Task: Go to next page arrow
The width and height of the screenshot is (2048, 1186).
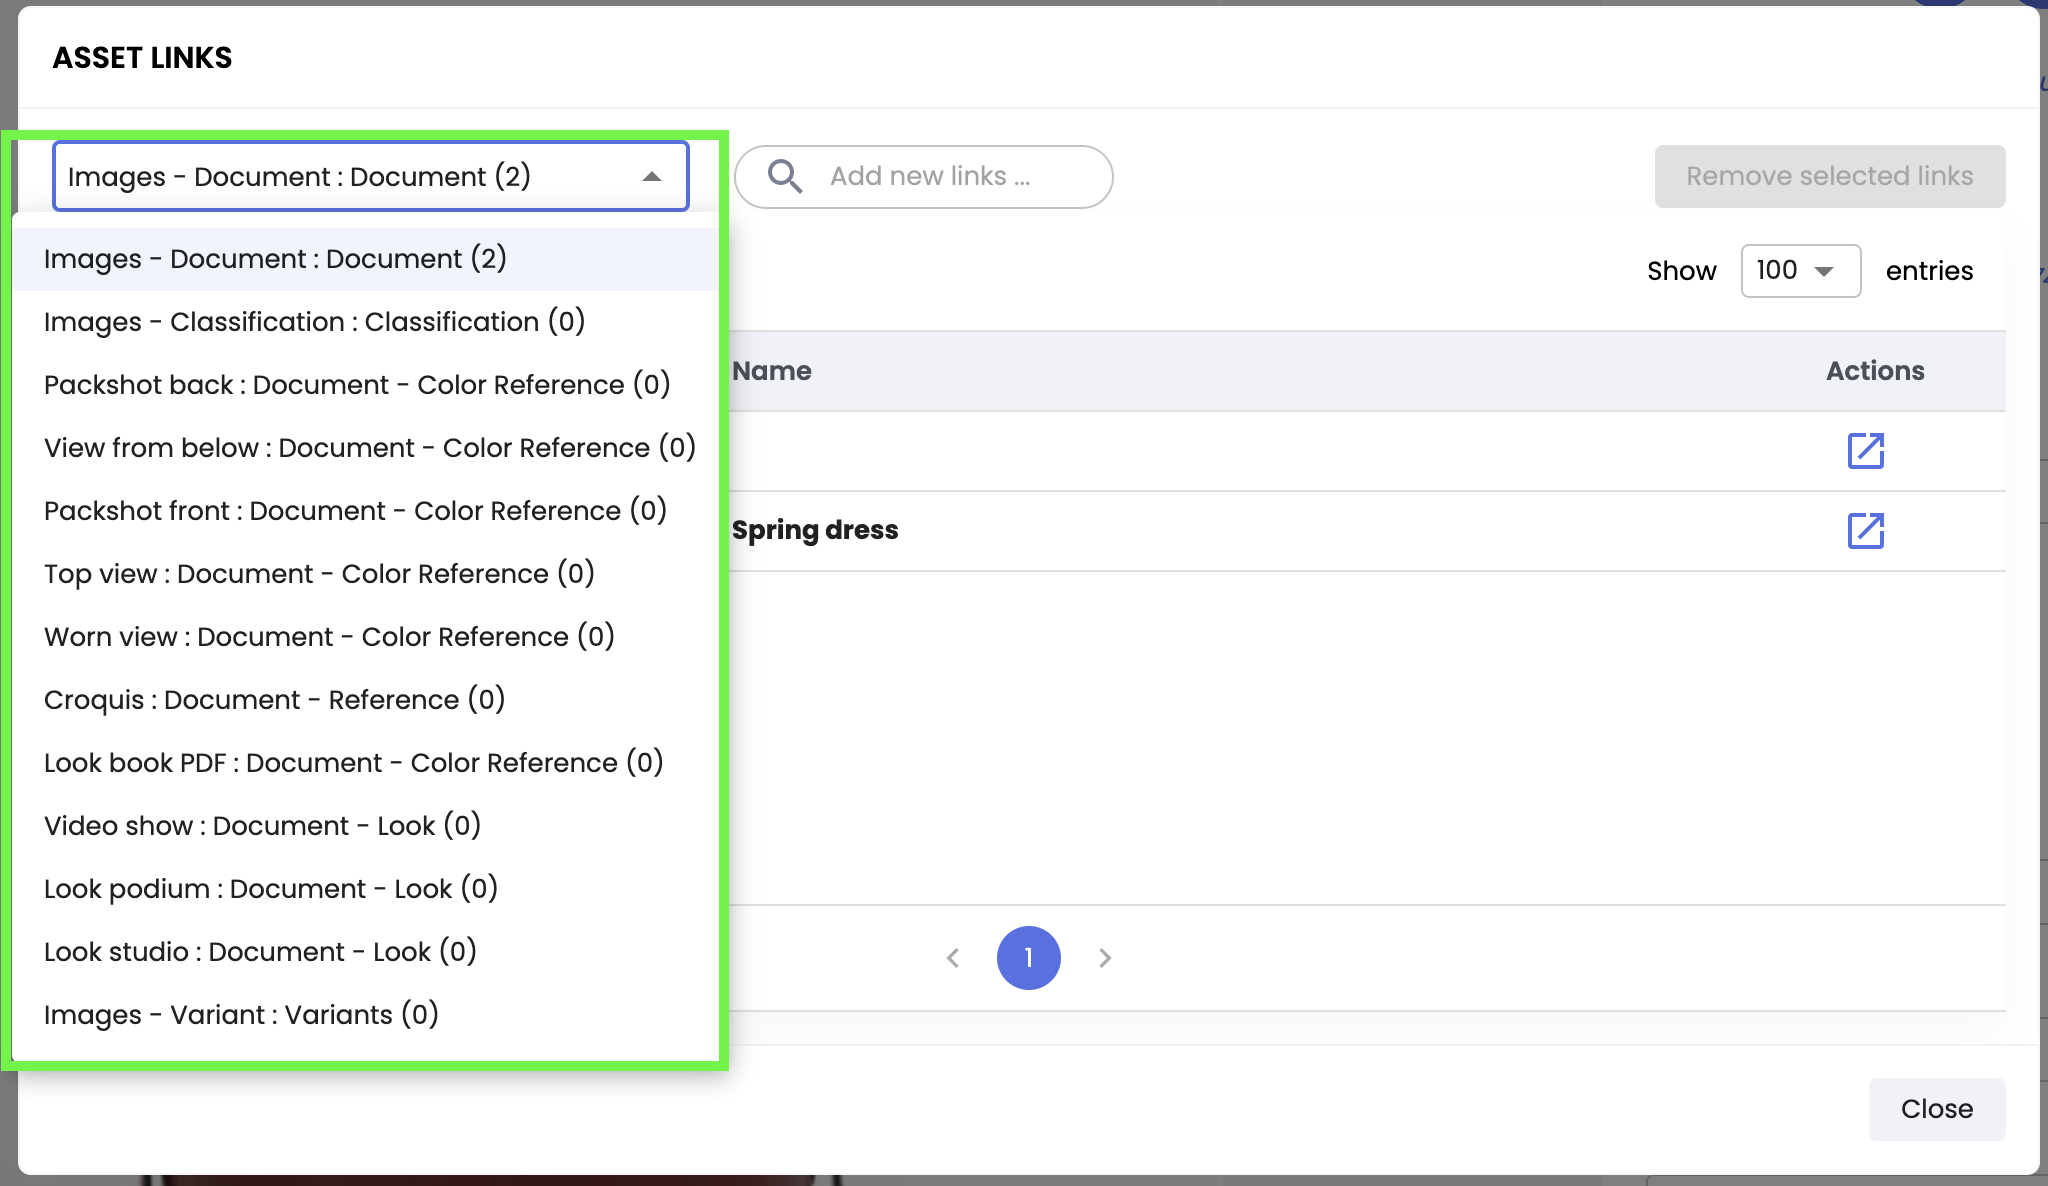Action: pos(1104,958)
